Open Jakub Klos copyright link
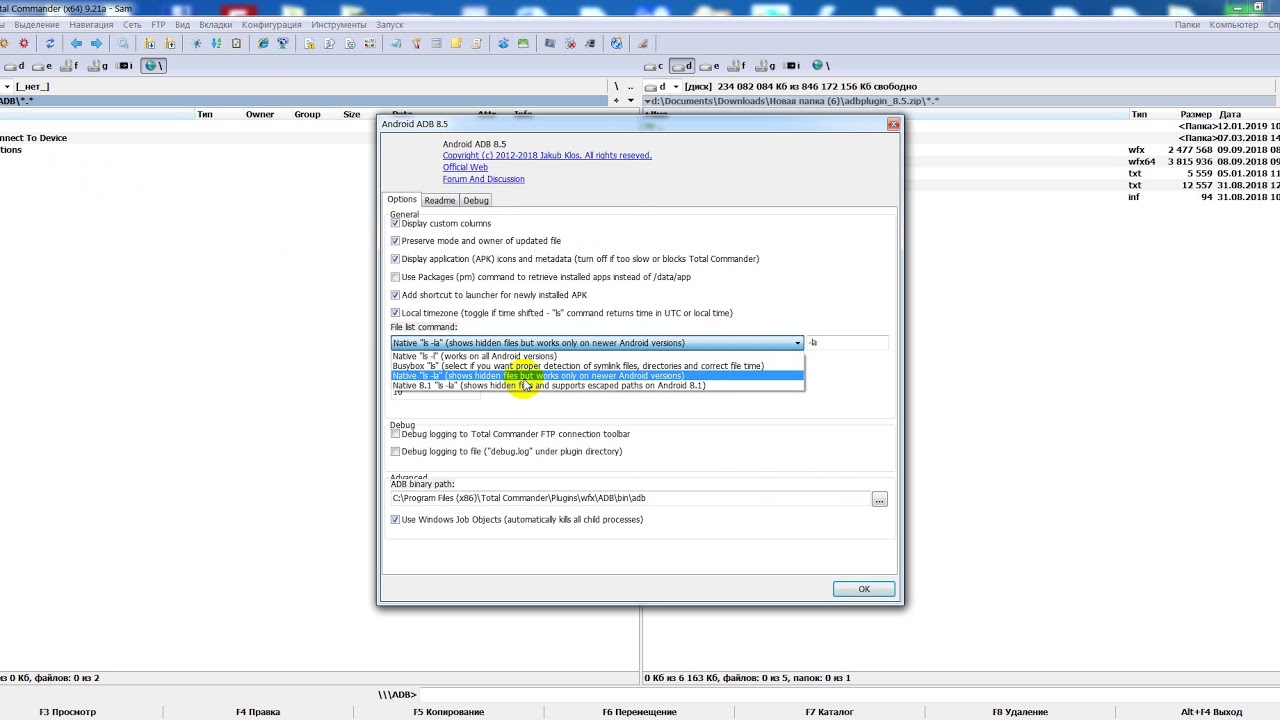The height and width of the screenshot is (720, 1280). (547, 156)
